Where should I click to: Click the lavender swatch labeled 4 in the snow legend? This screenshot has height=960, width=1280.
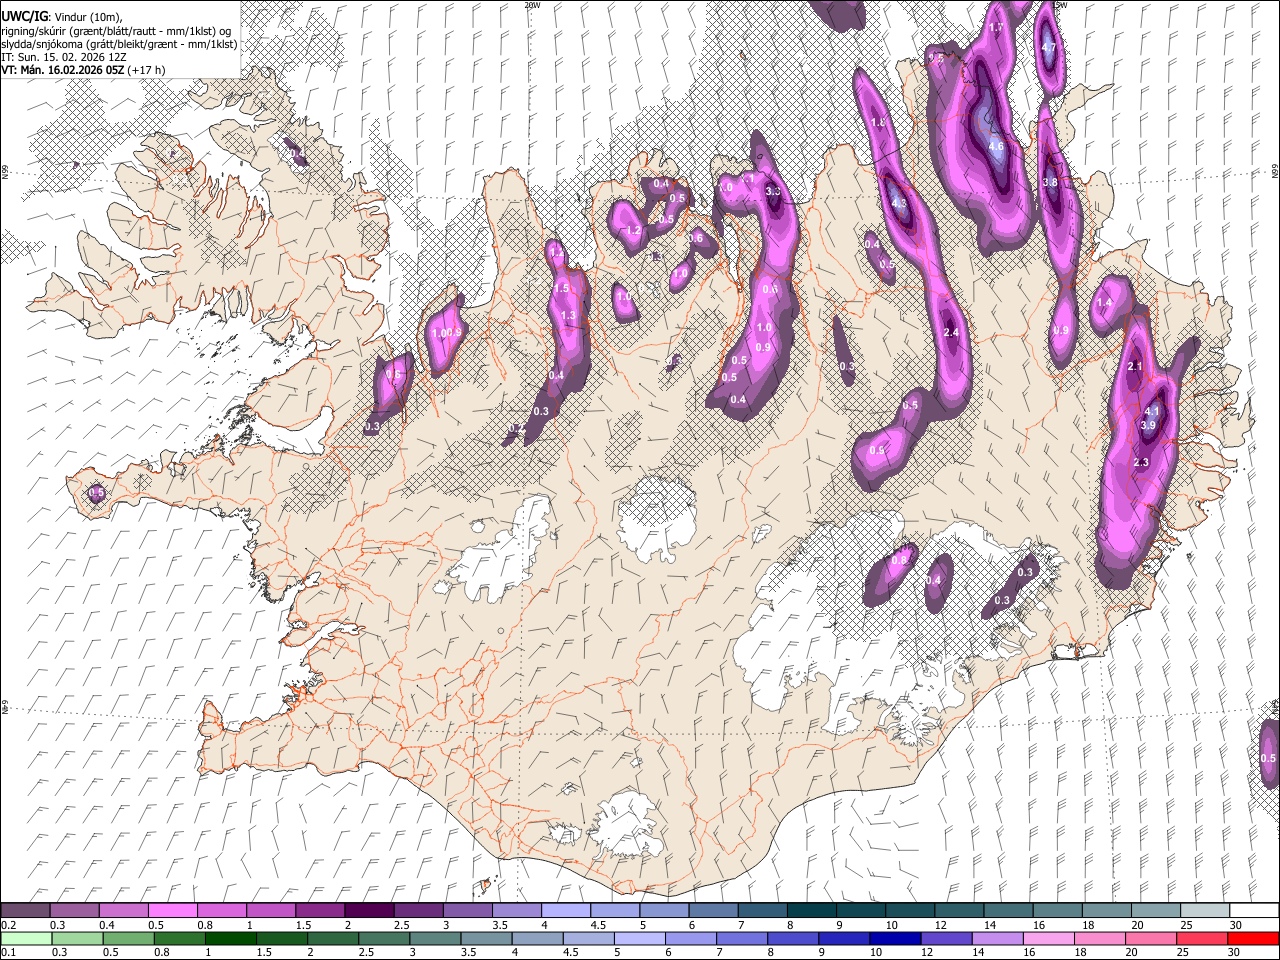point(566,910)
